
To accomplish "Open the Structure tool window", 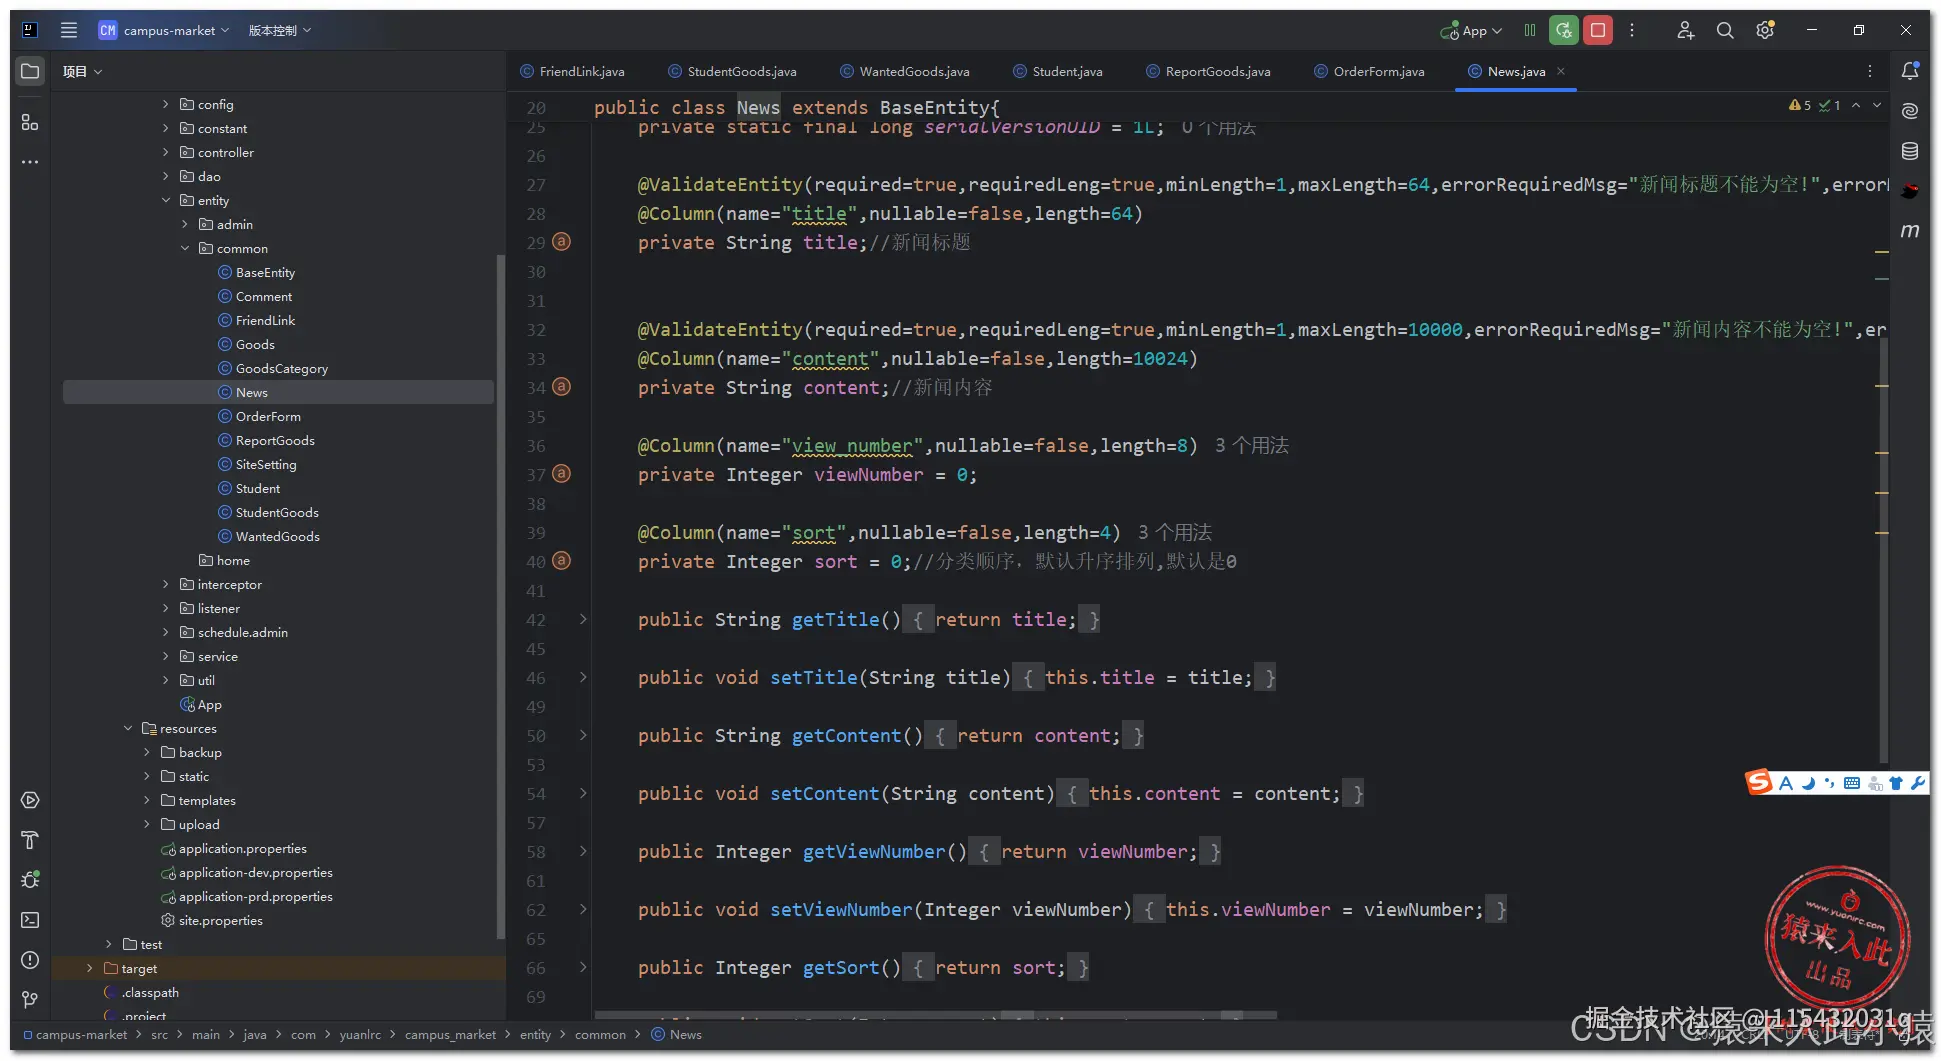I will click(30, 122).
